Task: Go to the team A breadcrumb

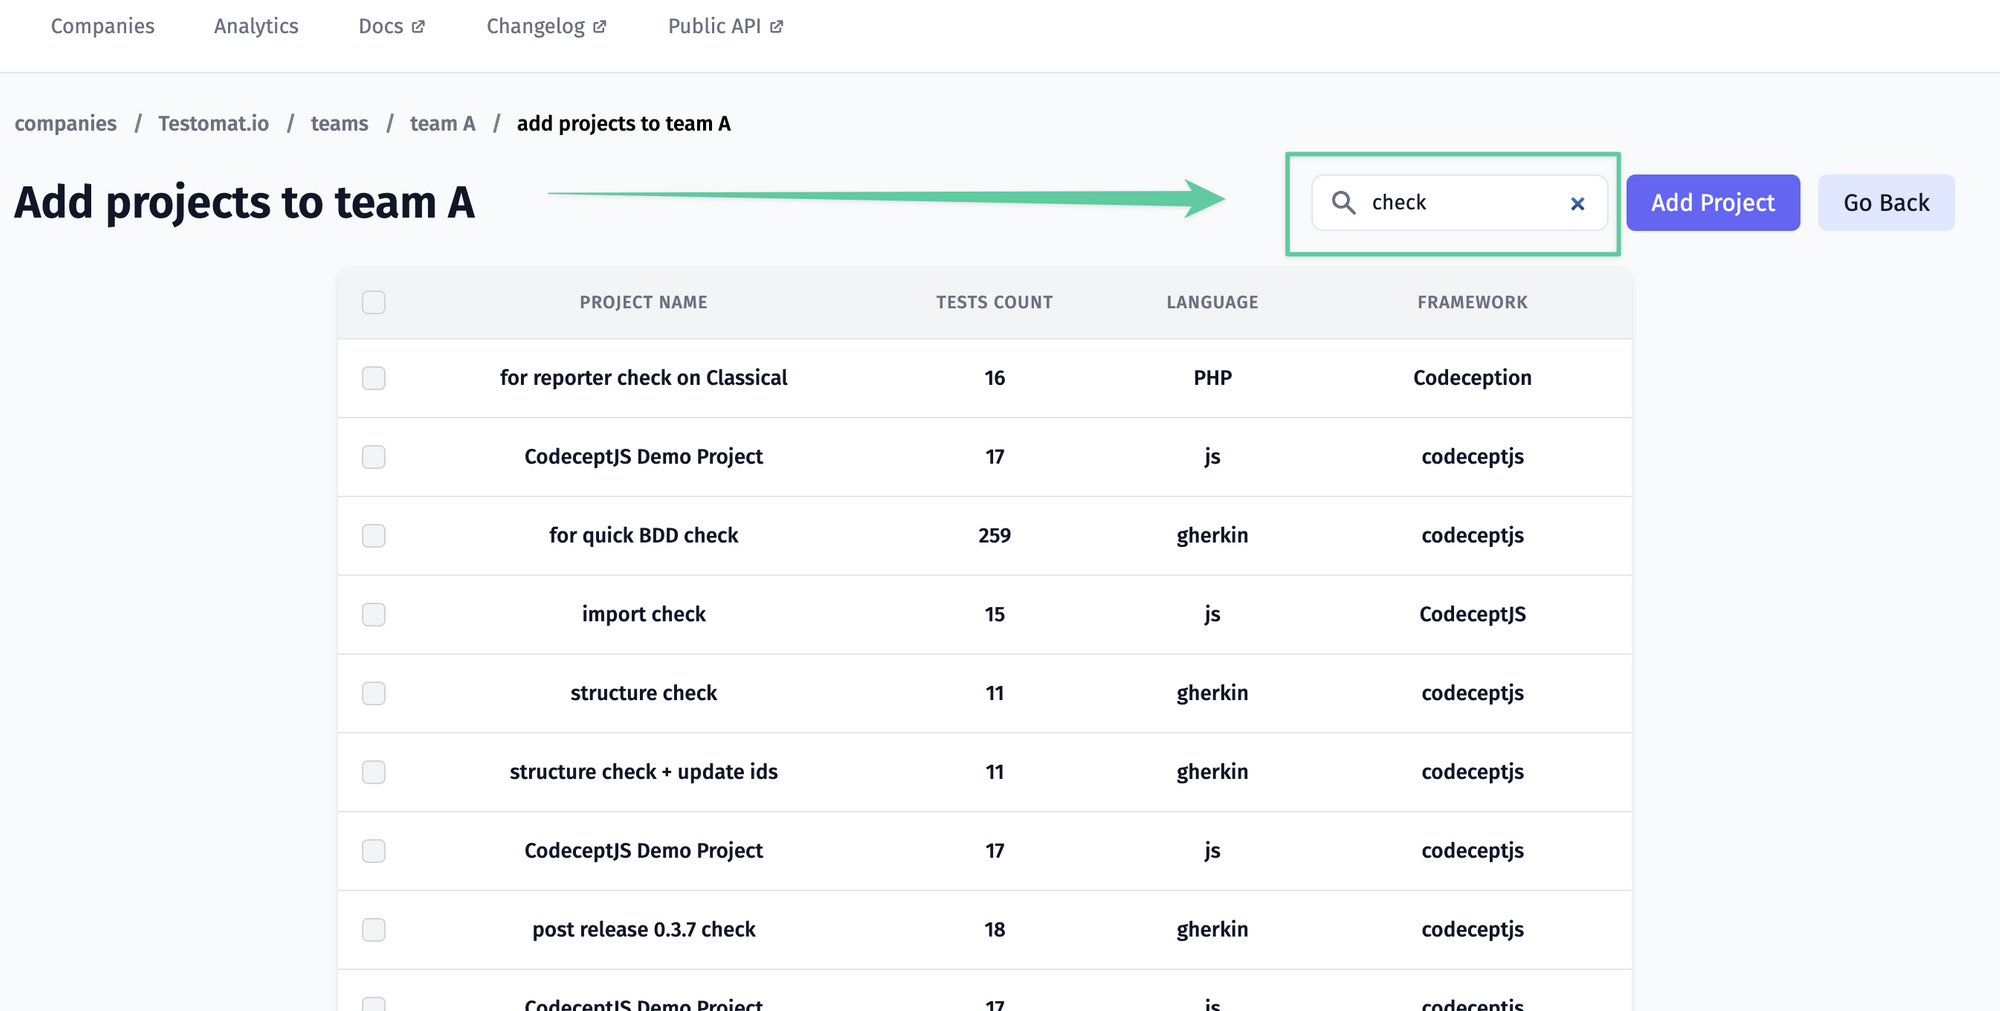Action: 442,124
